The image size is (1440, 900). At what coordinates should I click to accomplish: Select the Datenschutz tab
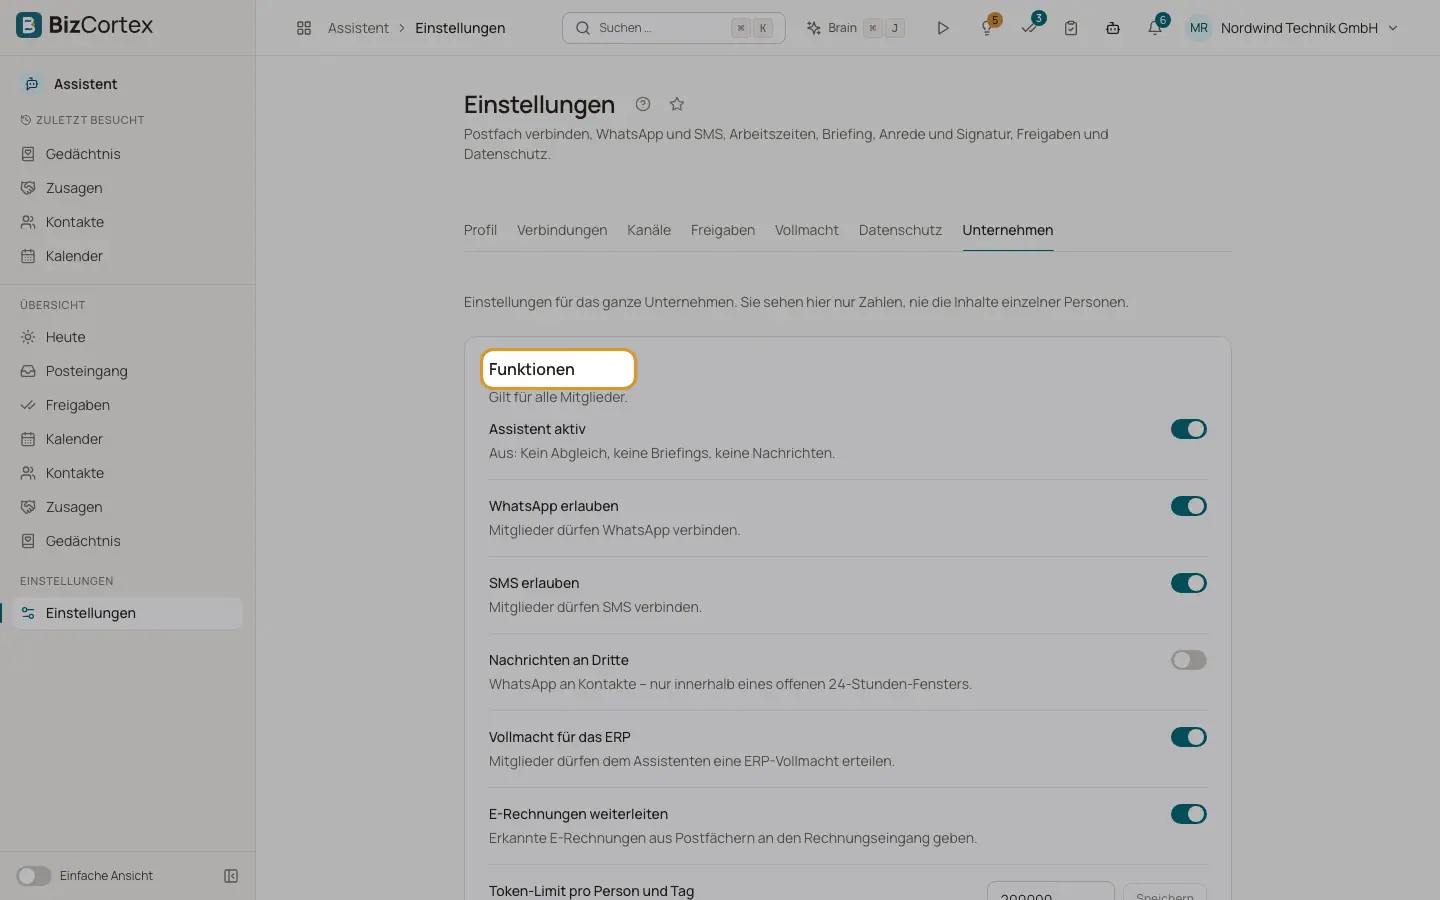click(x=900, y=230)
